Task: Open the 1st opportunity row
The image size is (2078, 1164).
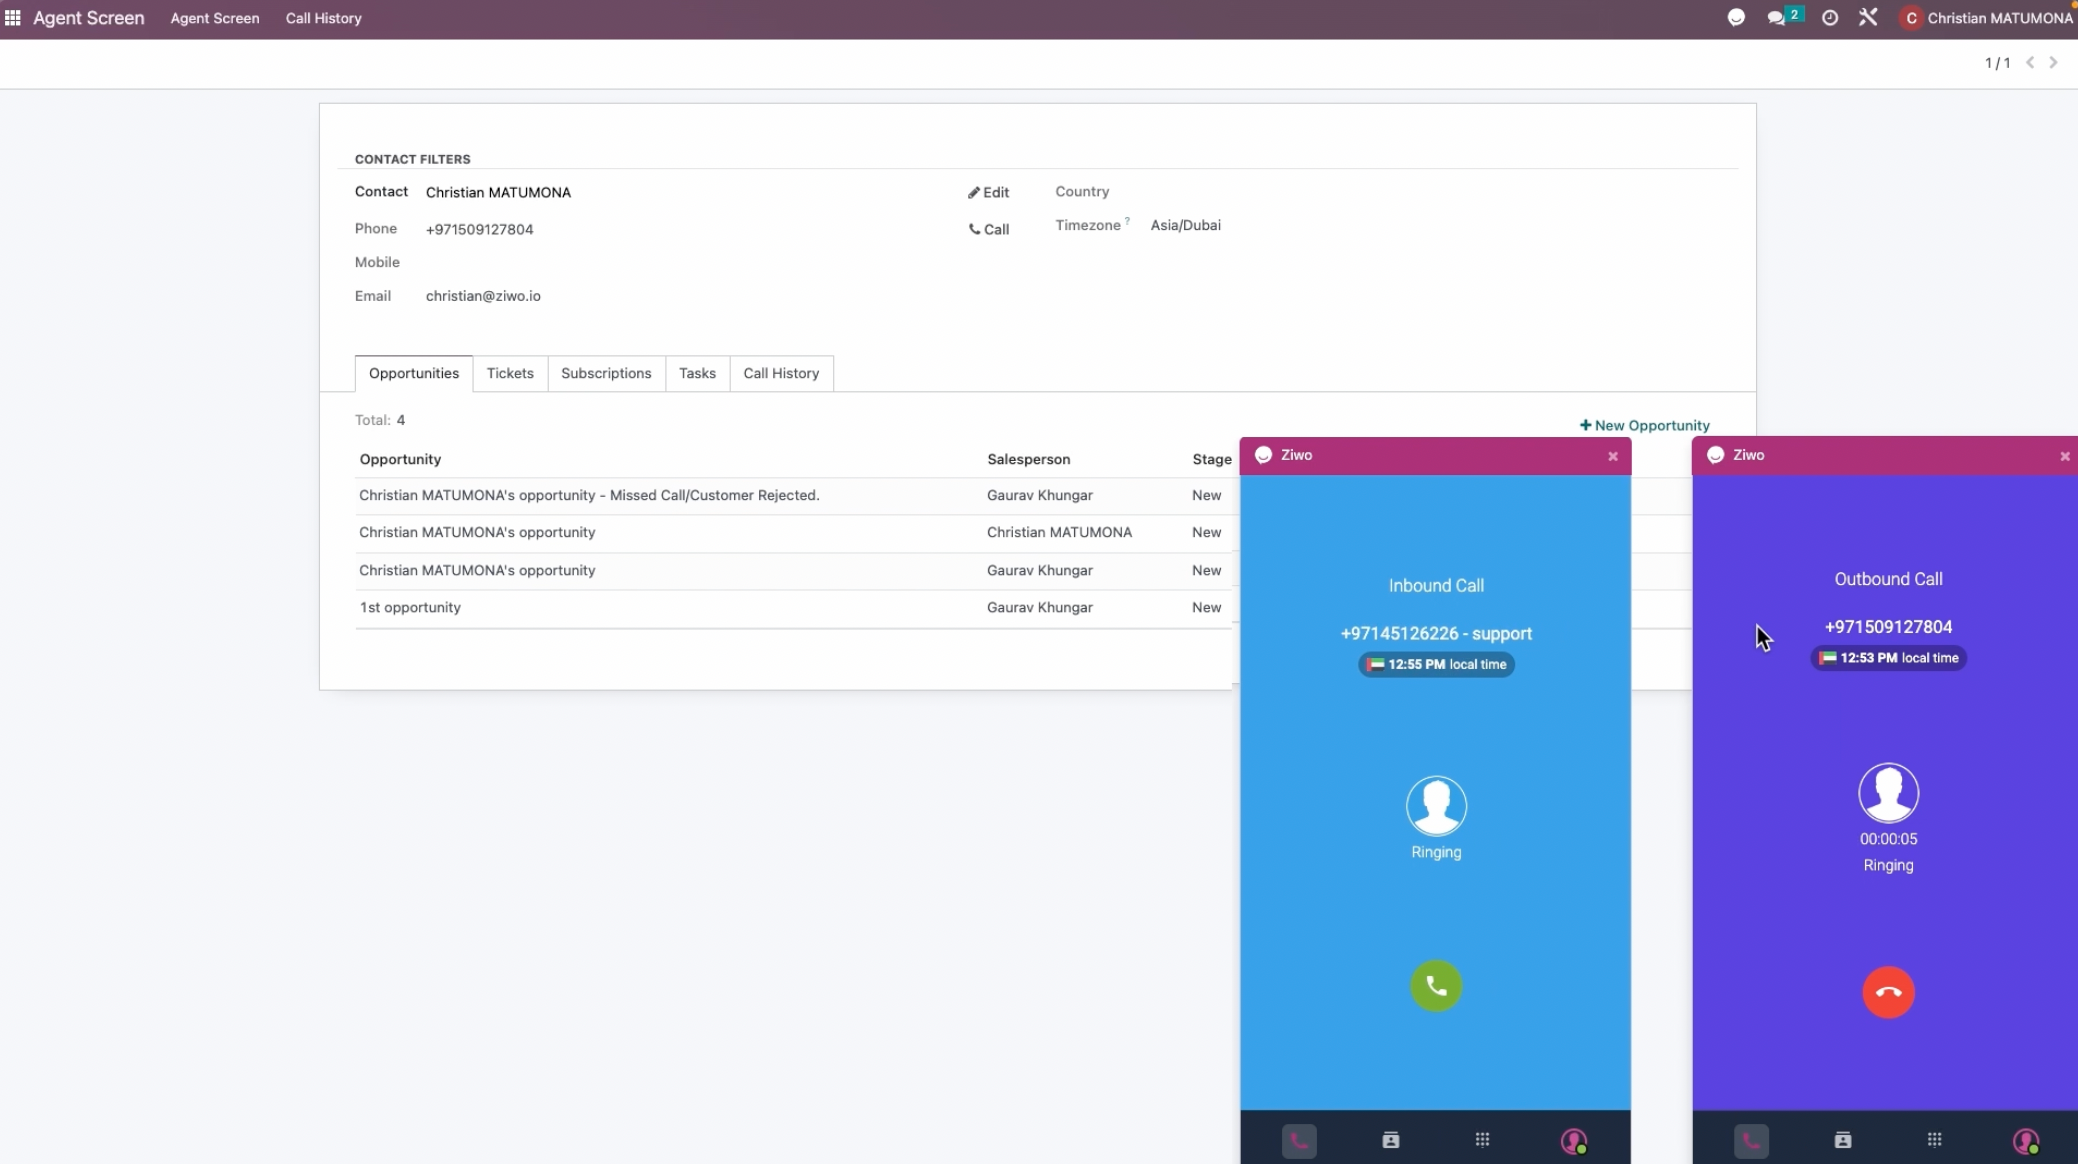Action: coord(795,607)
